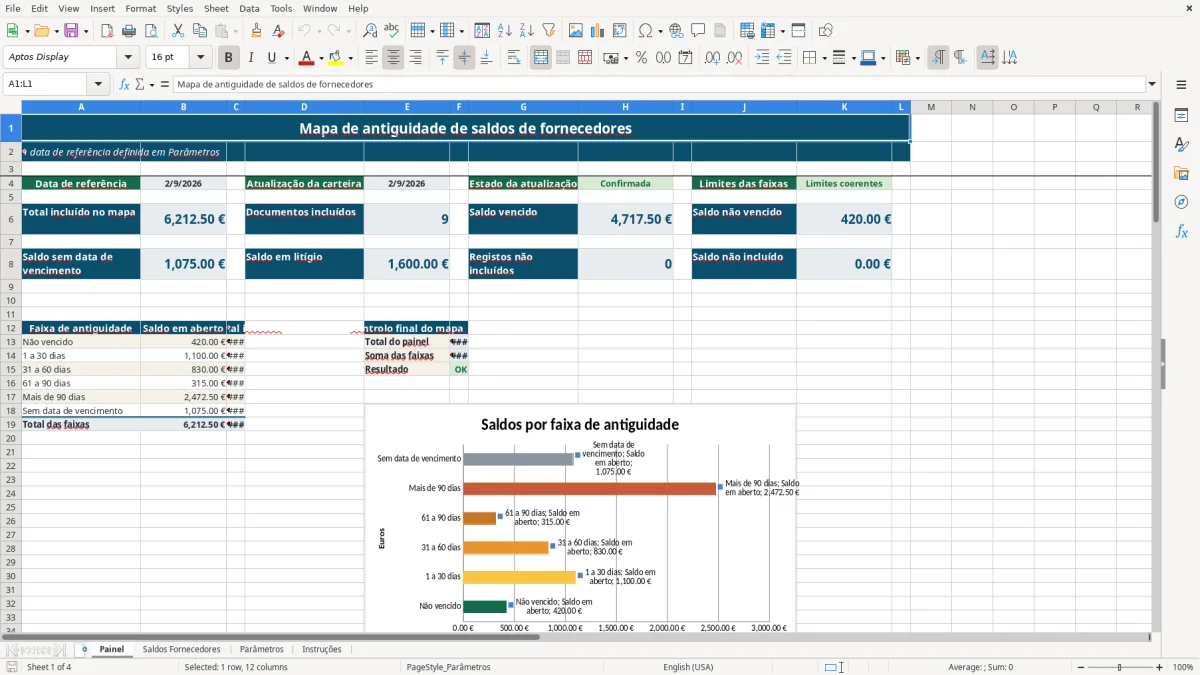This screenshot has height=675, width=1200.
Task: Toggle Bold formatting
Action: 229,58
